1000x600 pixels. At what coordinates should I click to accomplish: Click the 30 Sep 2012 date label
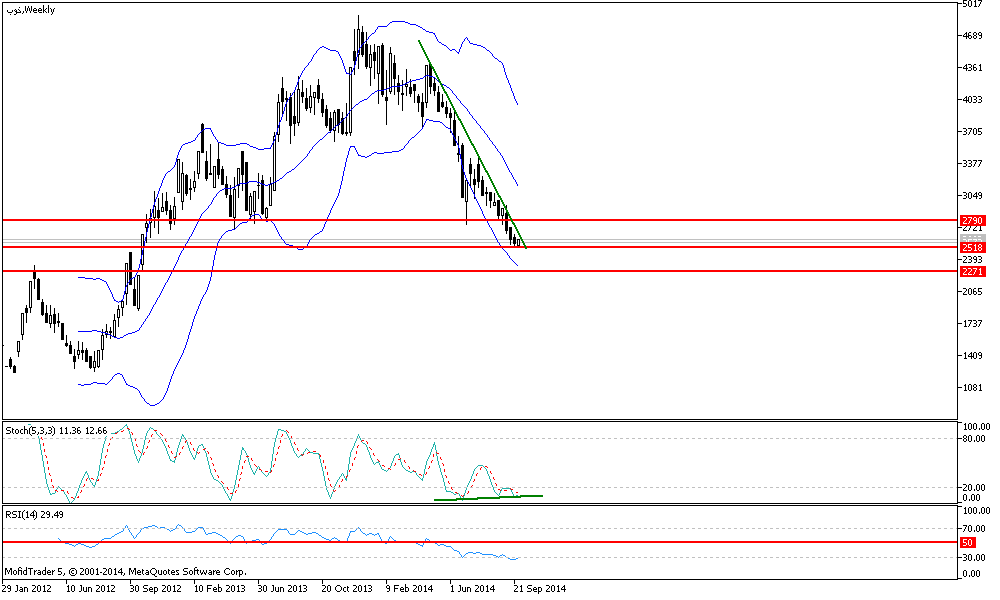[x=157, y=589]
